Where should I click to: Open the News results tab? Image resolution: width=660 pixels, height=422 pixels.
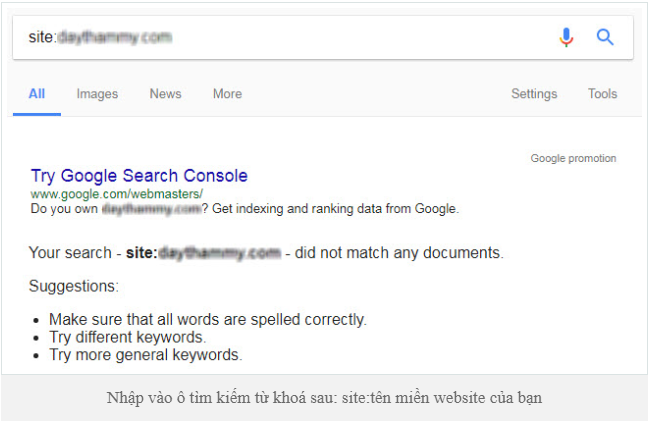(165, 94)
